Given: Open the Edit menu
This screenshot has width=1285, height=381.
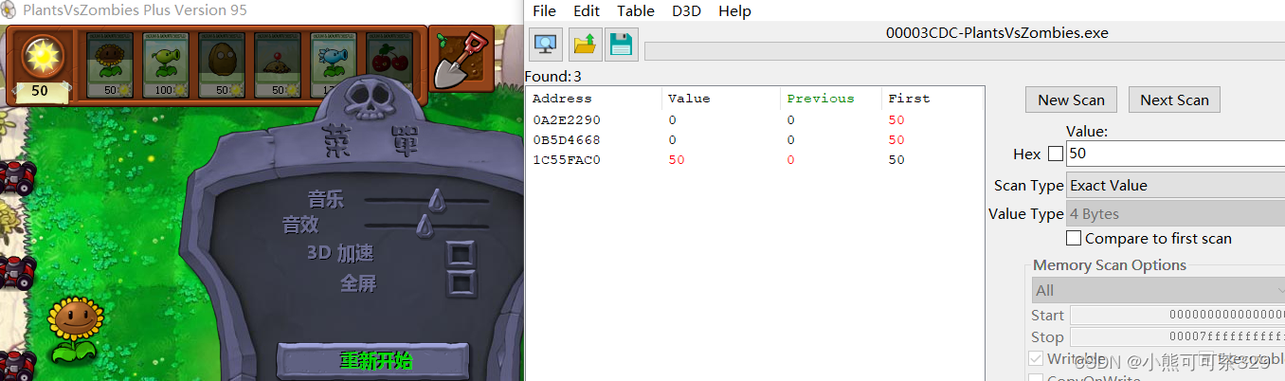Looking at the screenshot, I should click(587, 11).
